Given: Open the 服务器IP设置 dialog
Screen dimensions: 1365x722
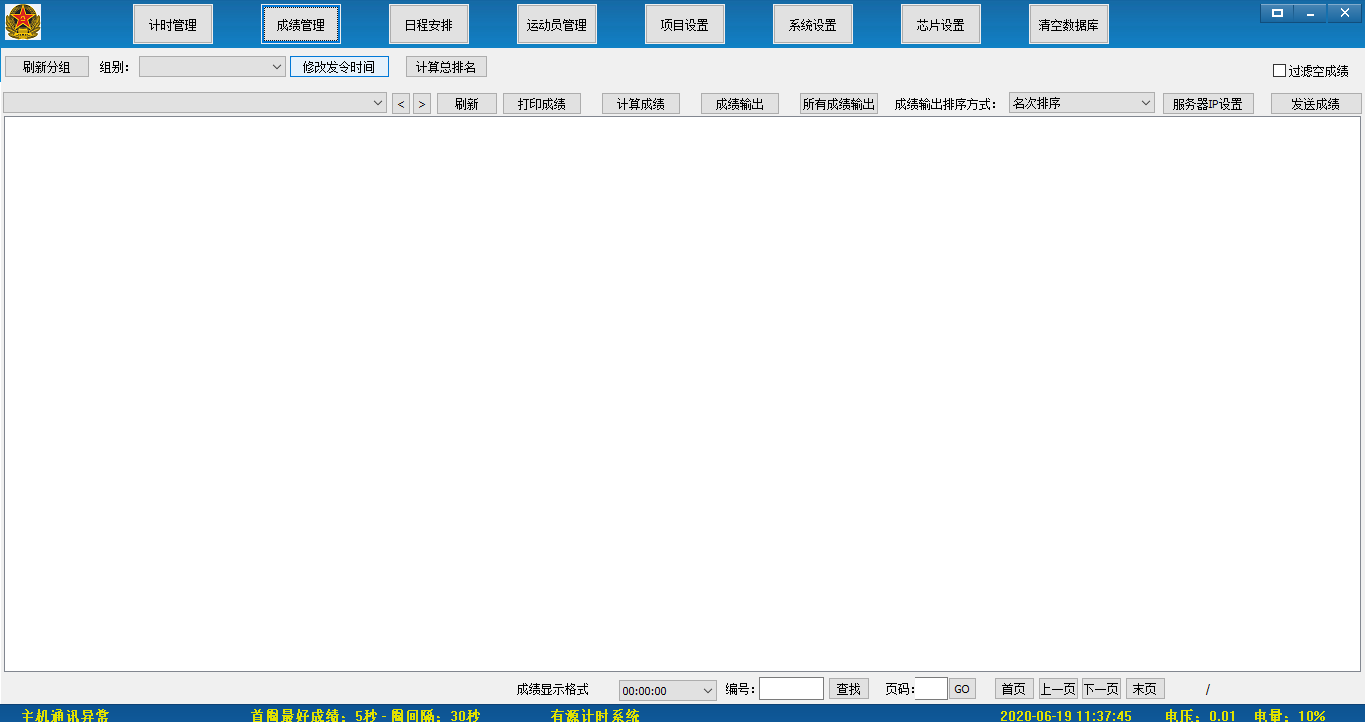Looking at the screenshot, I should click(x=1208, y=104).
